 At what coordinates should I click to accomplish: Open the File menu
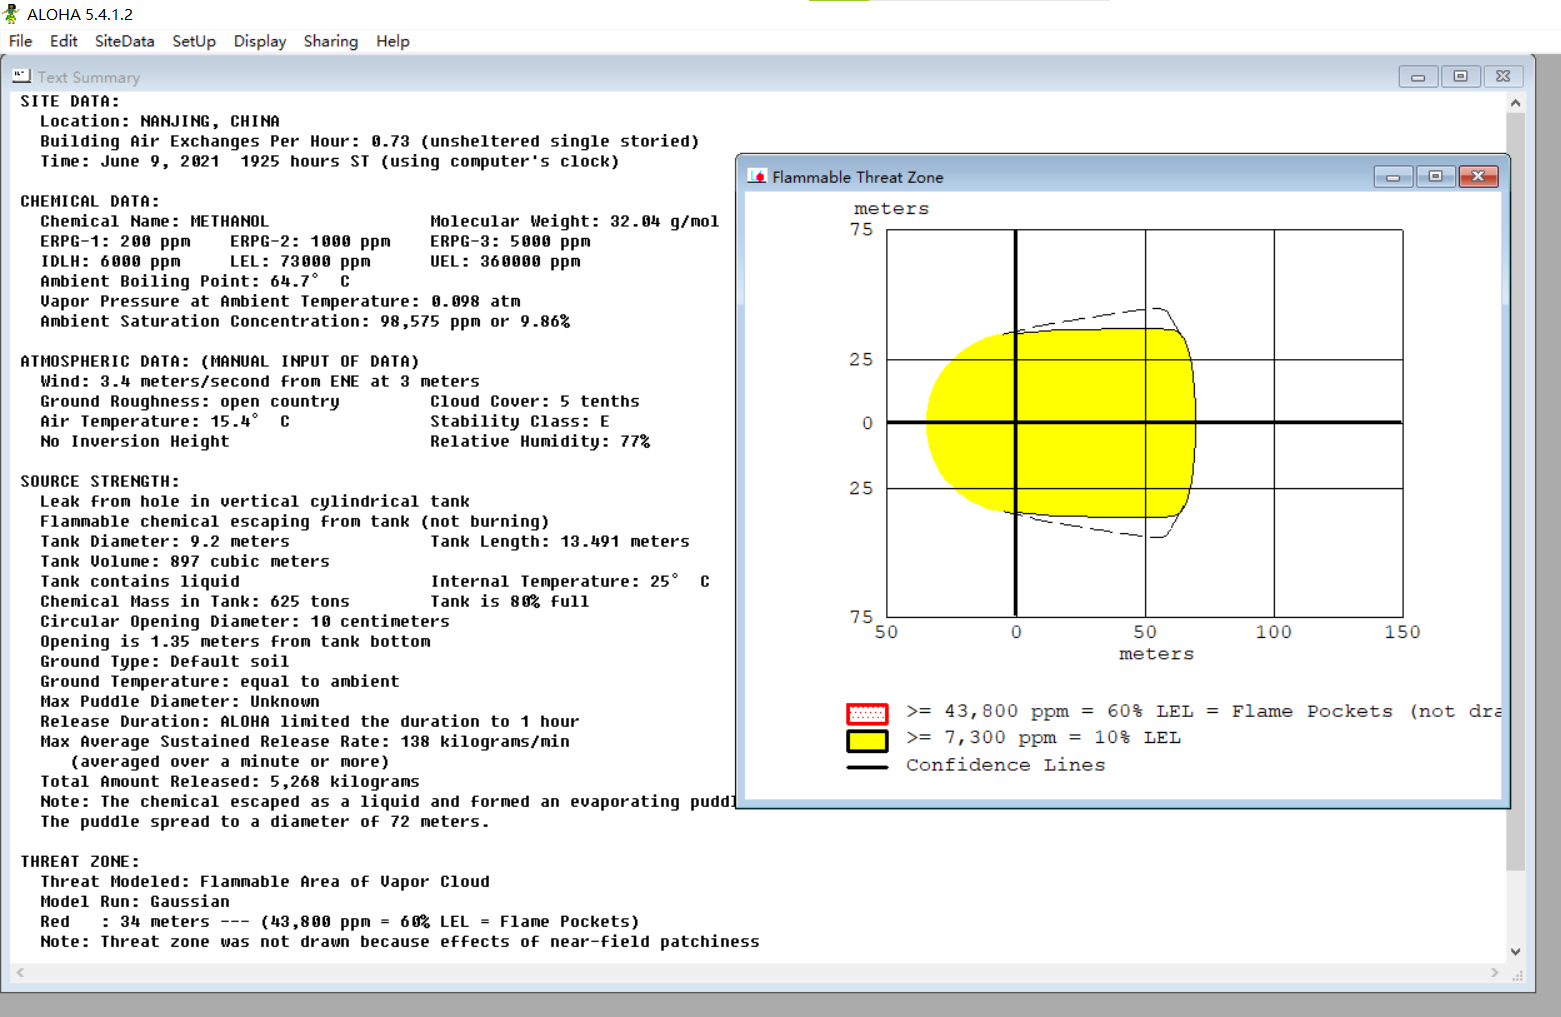coord(20,41)
